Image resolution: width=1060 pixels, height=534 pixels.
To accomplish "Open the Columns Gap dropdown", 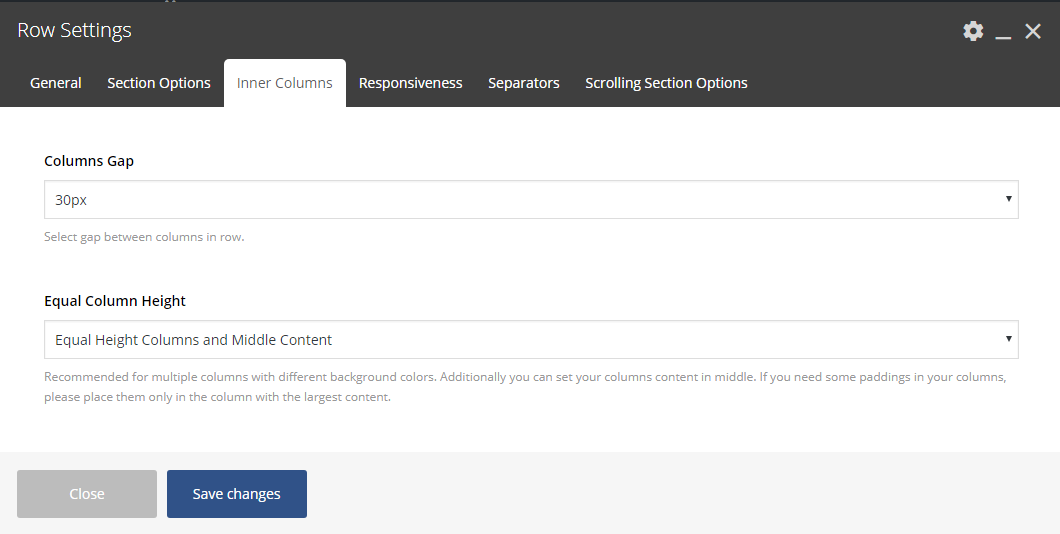I will 531,199.
